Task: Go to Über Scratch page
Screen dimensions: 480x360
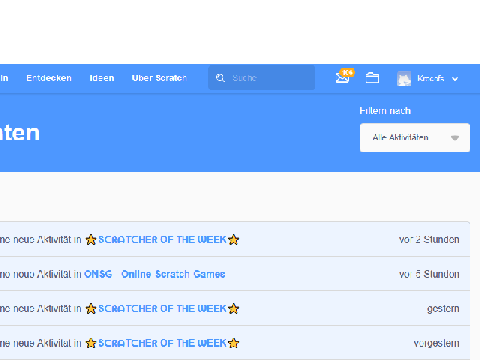Action: (159, 78)
